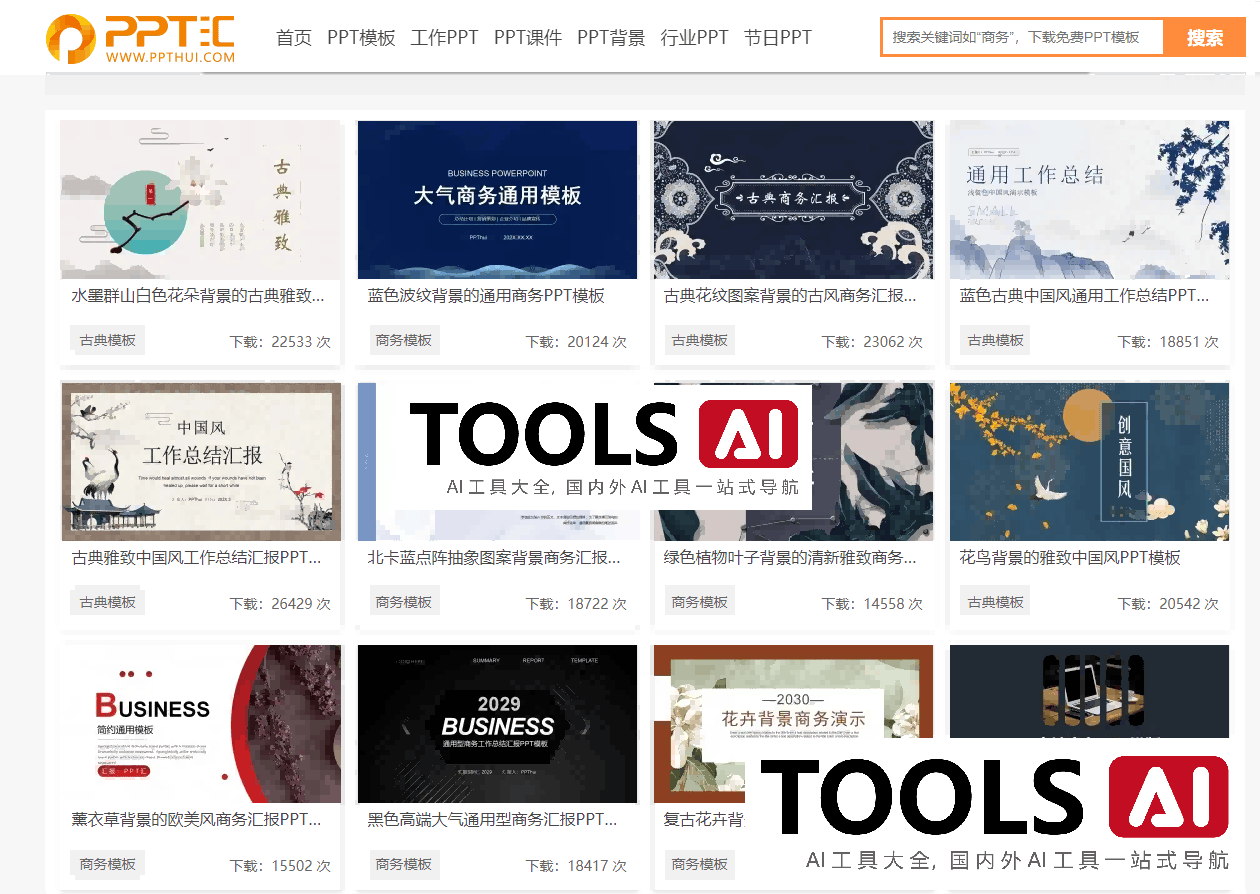Open the 大气商务通用模板 blue thumbnail
This screenshot has width=1260, height=894.
tap(497, 200)
